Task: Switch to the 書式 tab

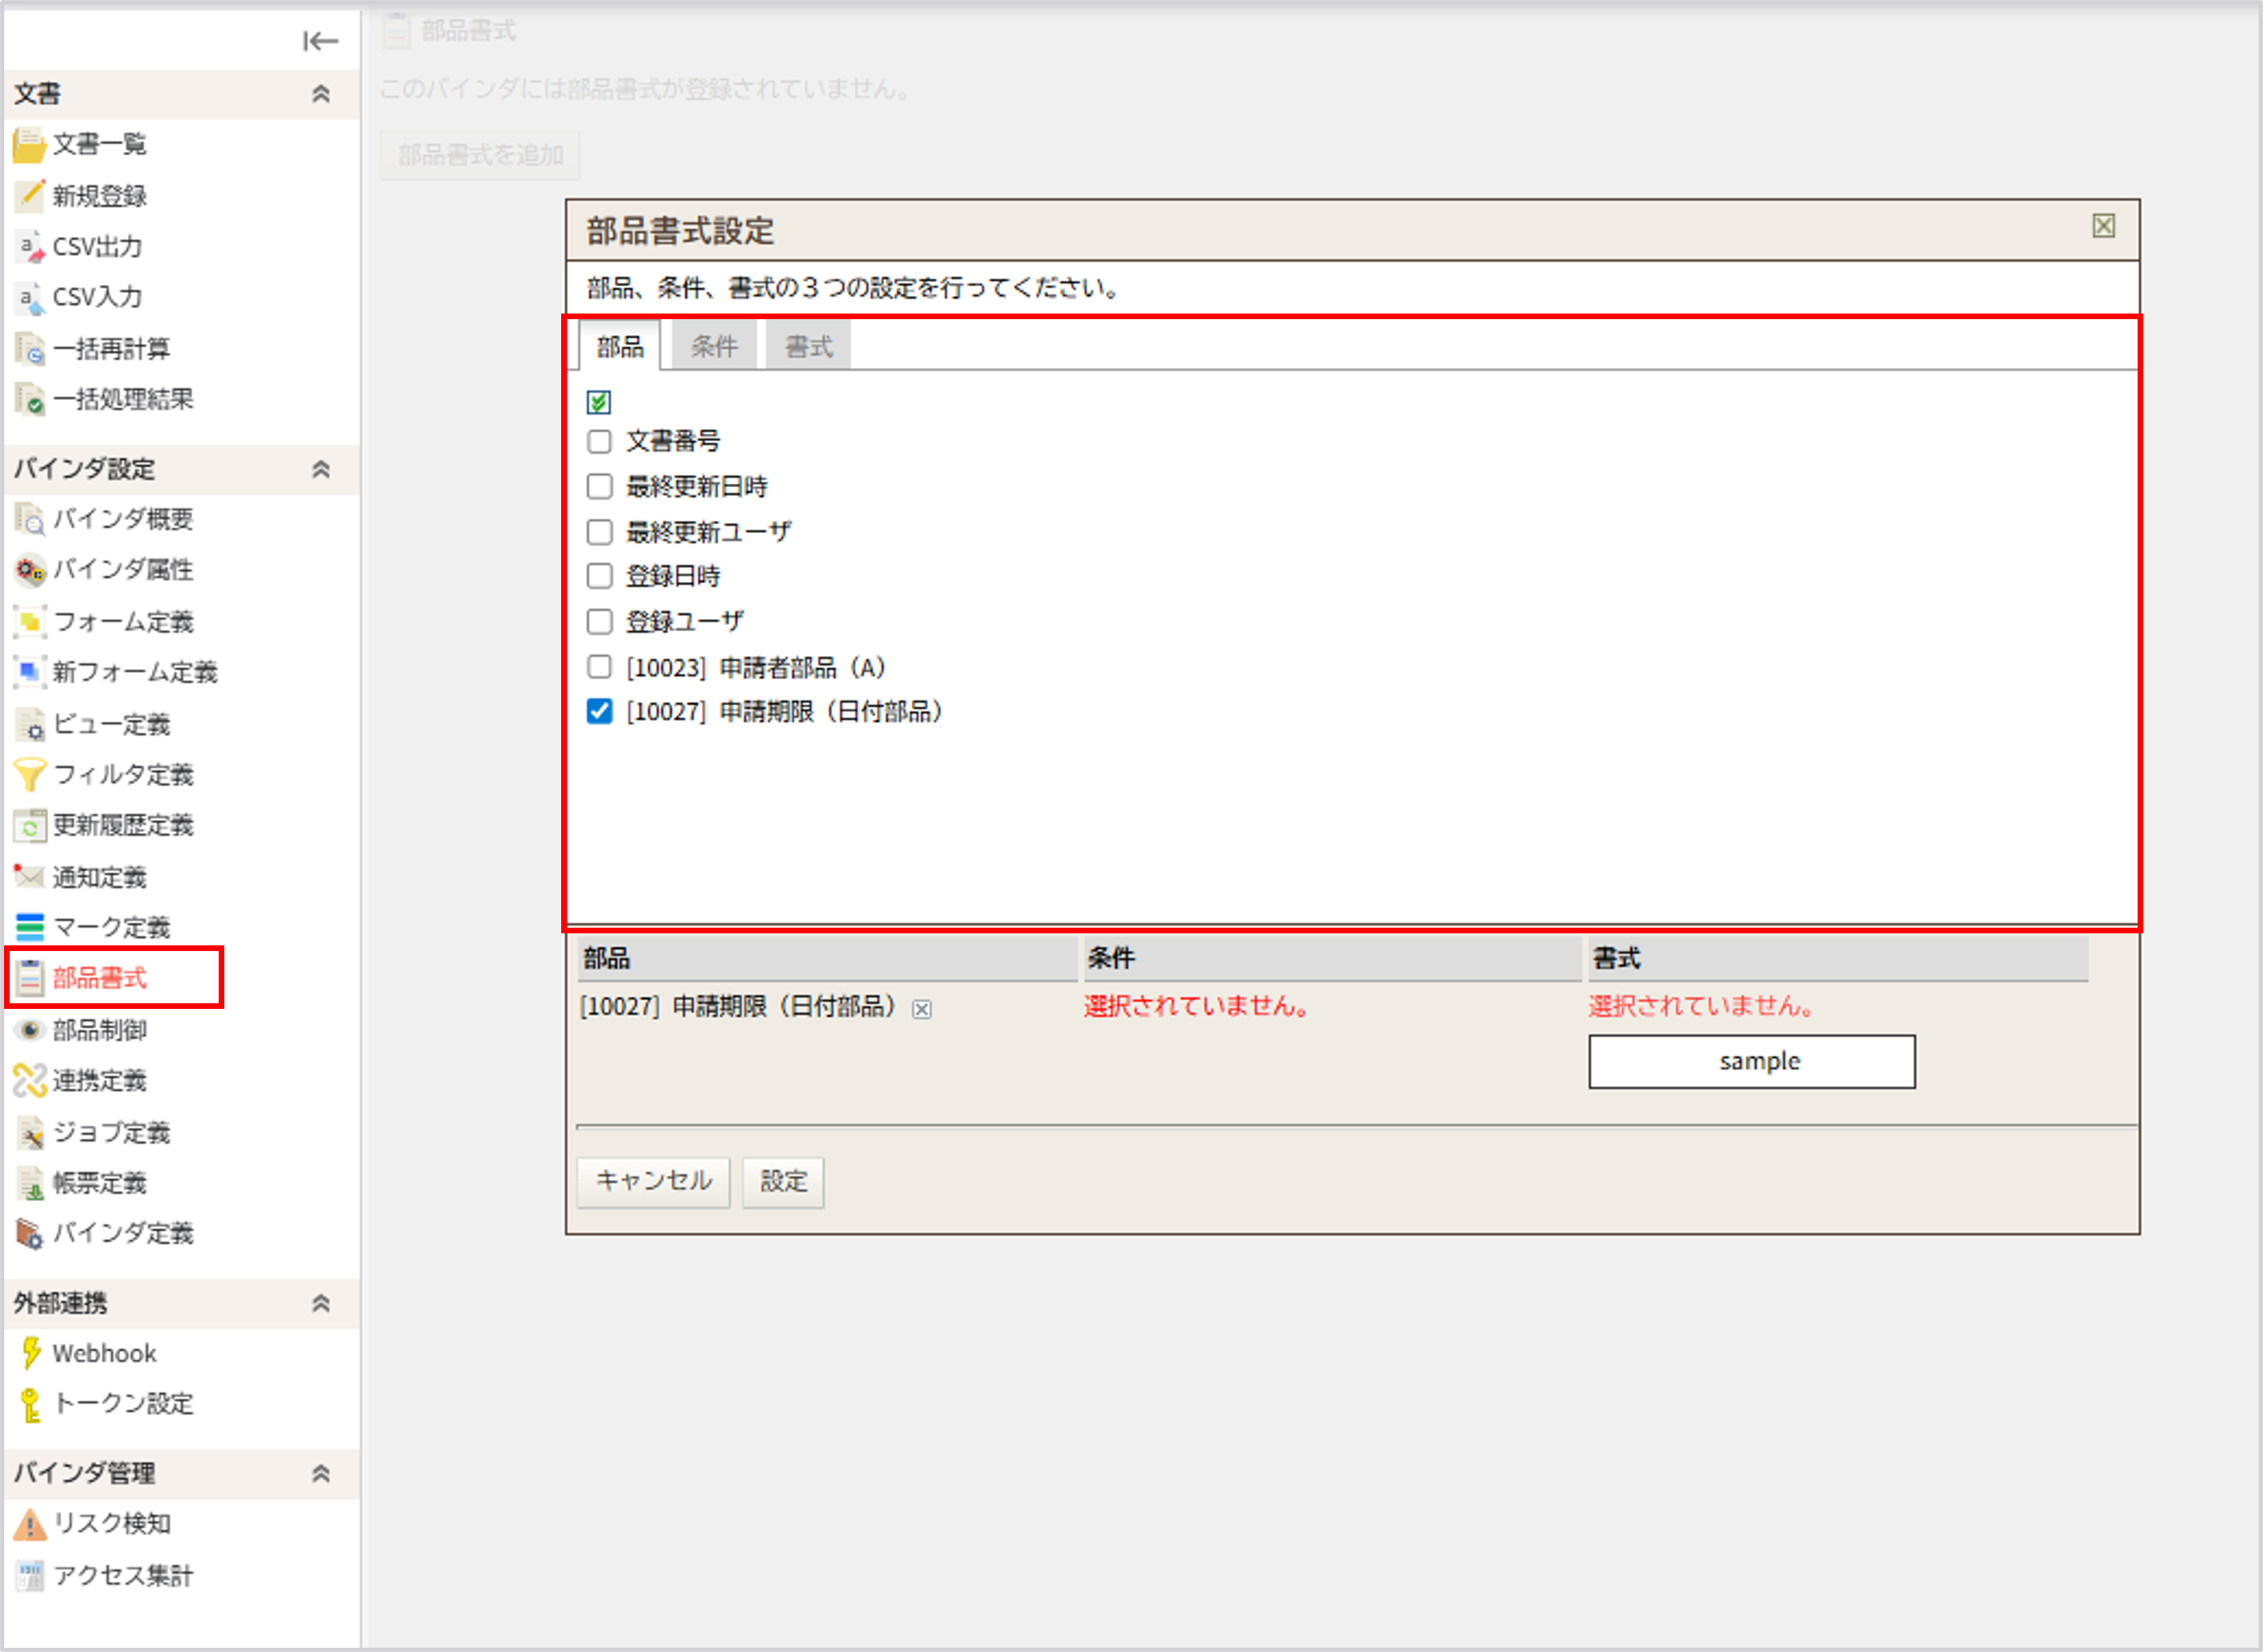Action: [808, 347]
